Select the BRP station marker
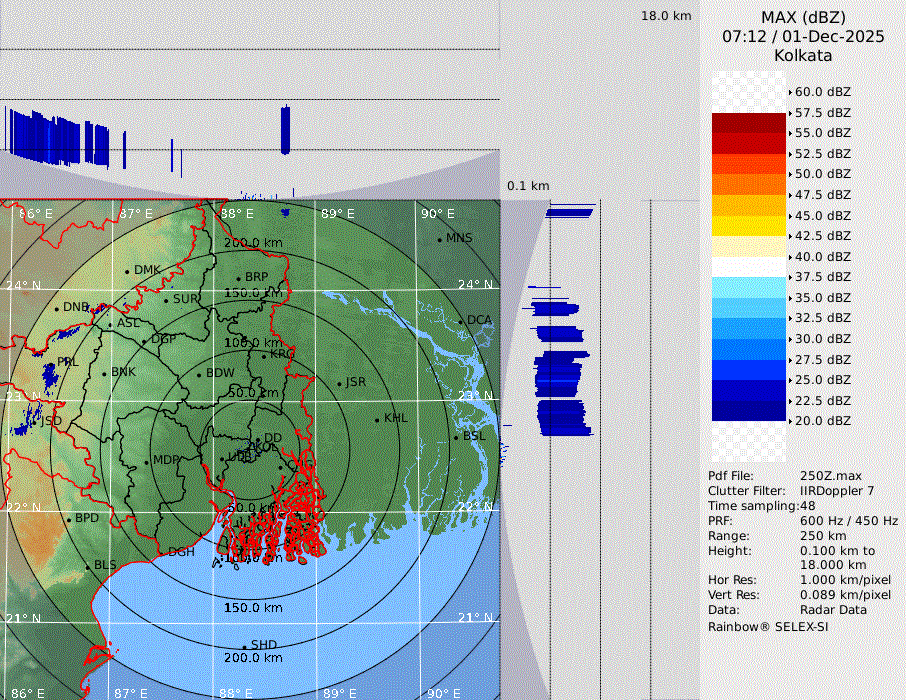 [x=238, y=278]
